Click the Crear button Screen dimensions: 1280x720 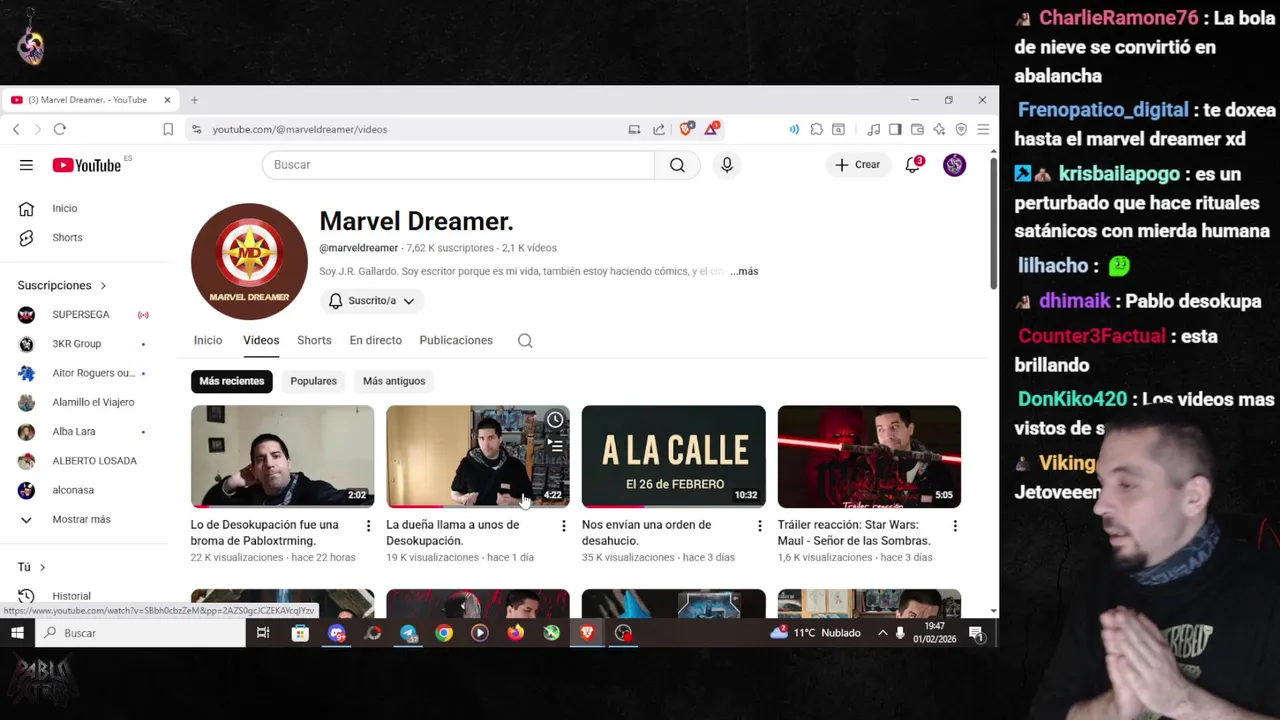(858, 165)
